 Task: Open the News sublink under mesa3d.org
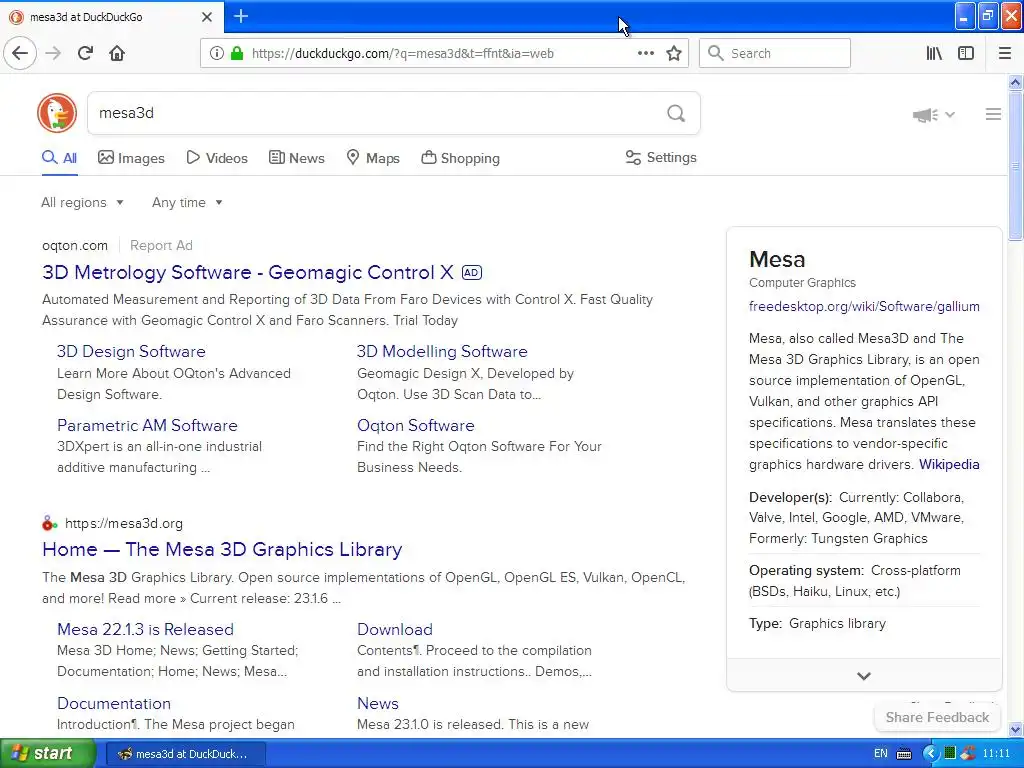[x=377, y=703]
